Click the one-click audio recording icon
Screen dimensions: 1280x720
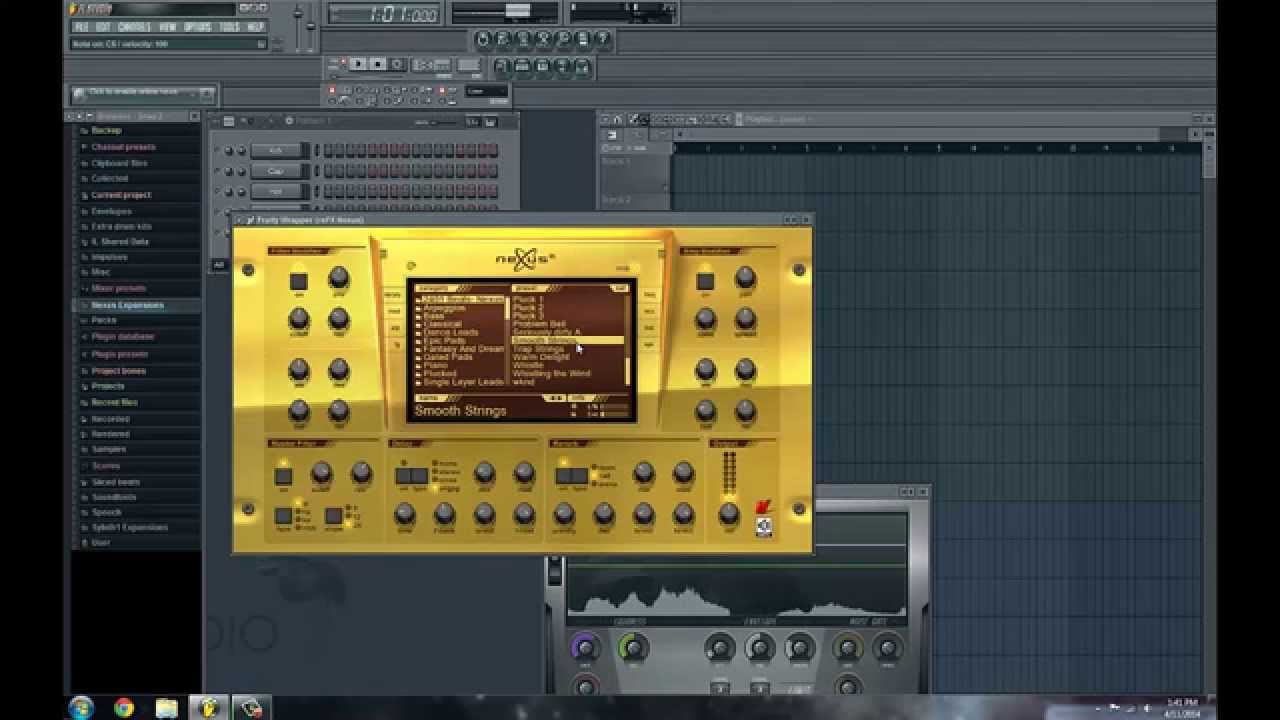[x=563, y=39]
